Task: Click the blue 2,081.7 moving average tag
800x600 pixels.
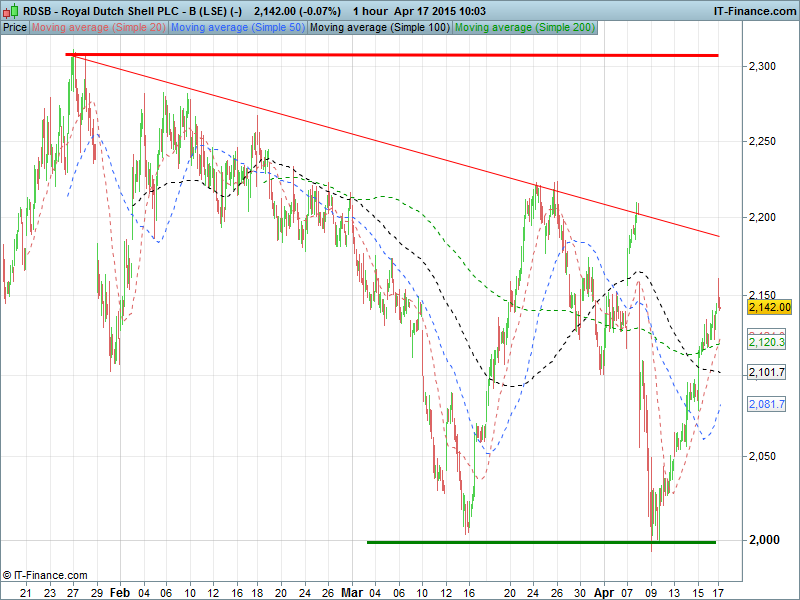Action: coord(766,404)
